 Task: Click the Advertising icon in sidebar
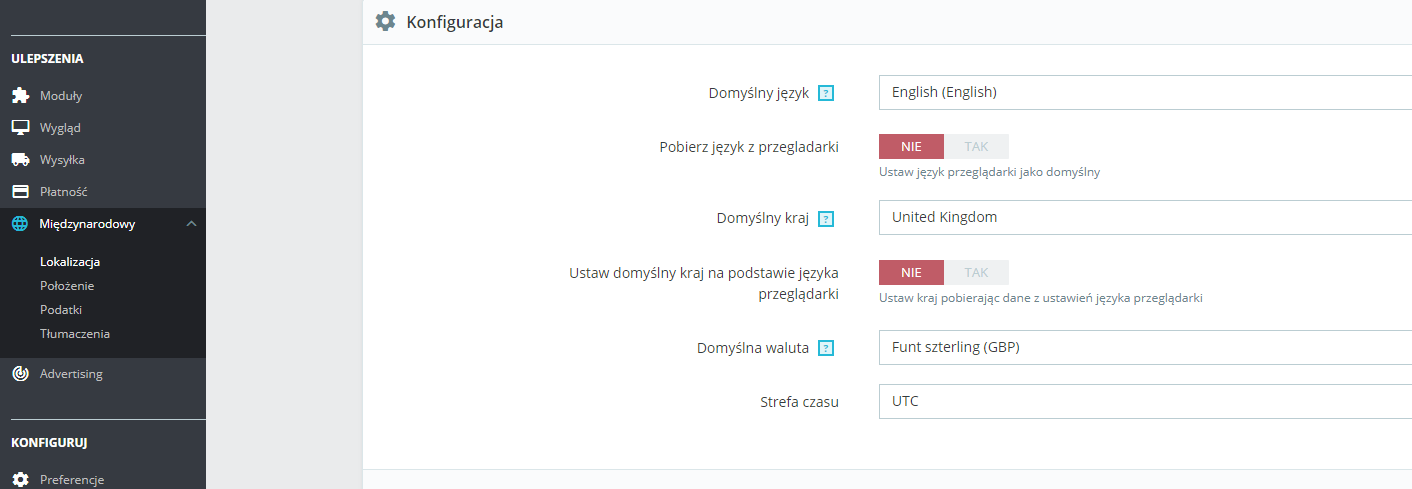tap(20, 374)
